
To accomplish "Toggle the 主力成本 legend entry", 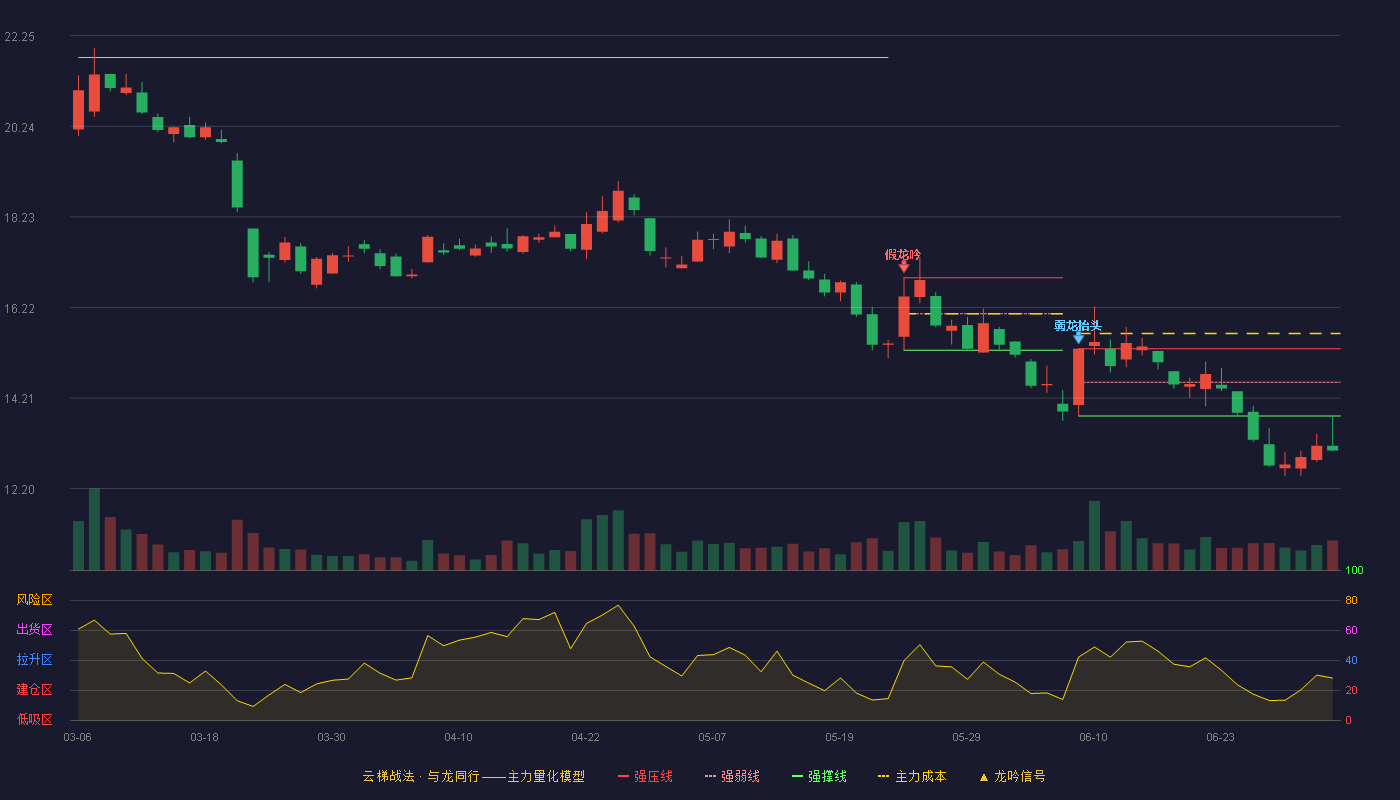I will tap(912, 776).
